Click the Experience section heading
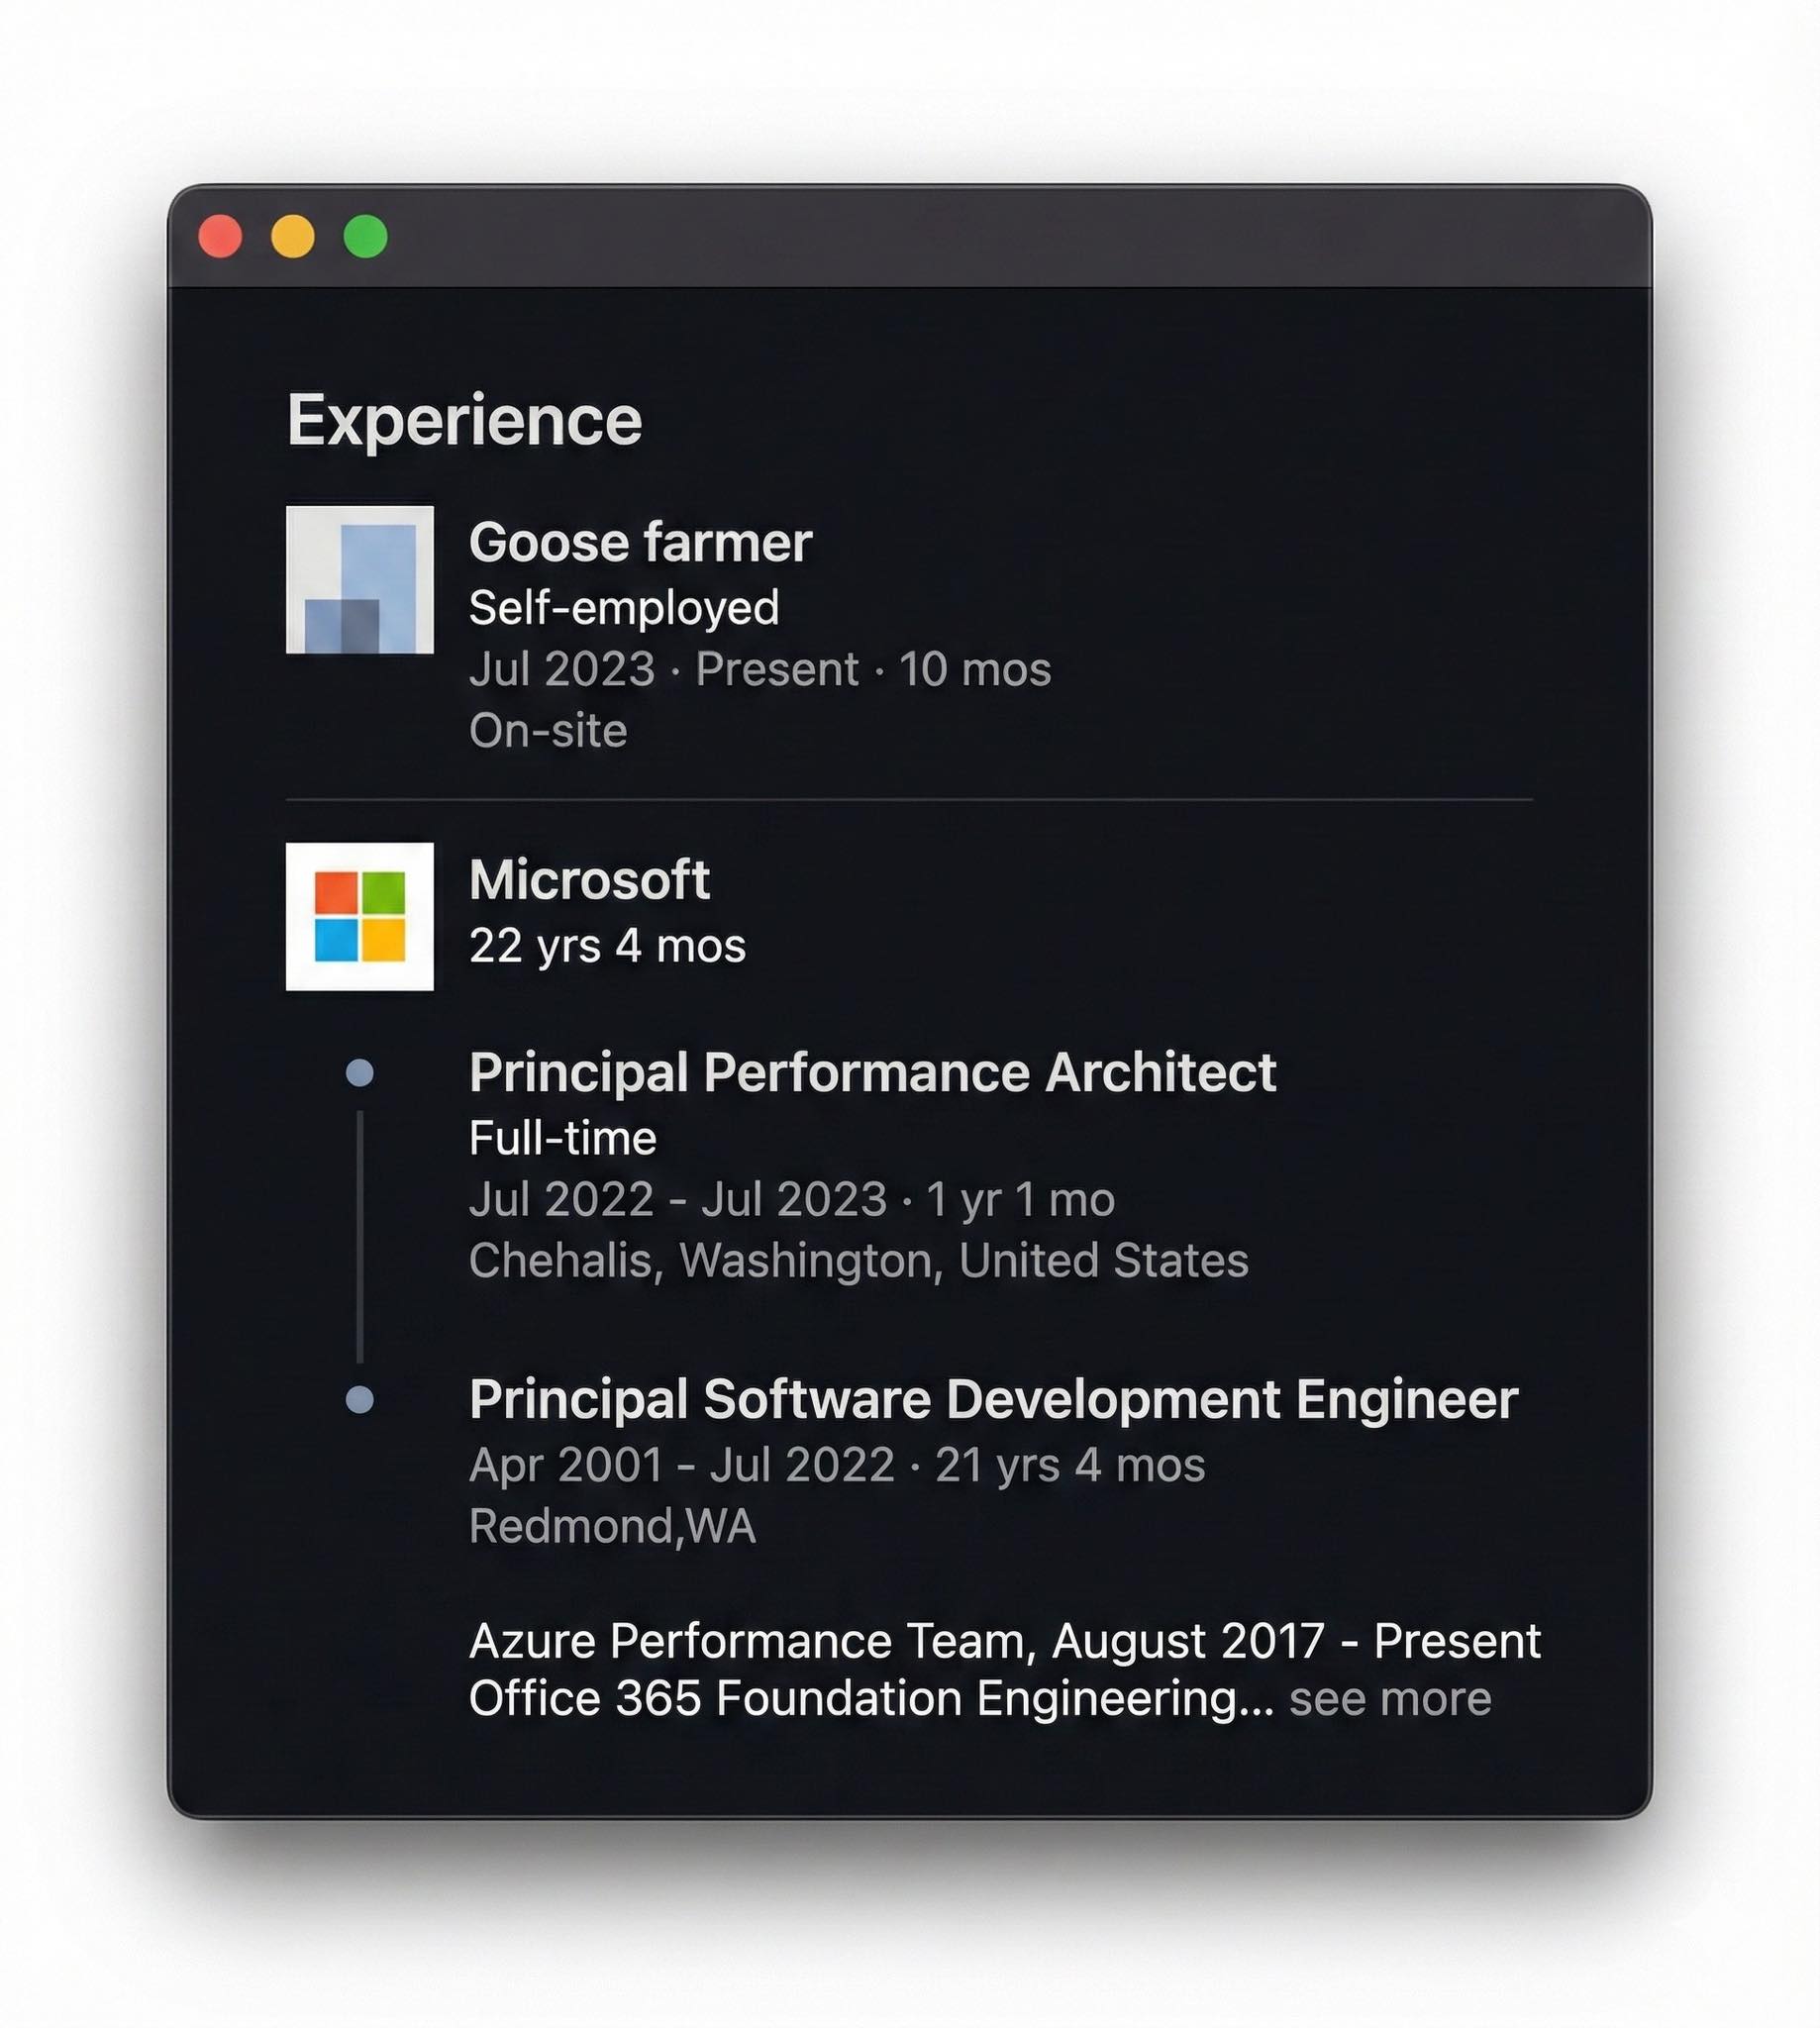1820x2028 pixels. 464,420
